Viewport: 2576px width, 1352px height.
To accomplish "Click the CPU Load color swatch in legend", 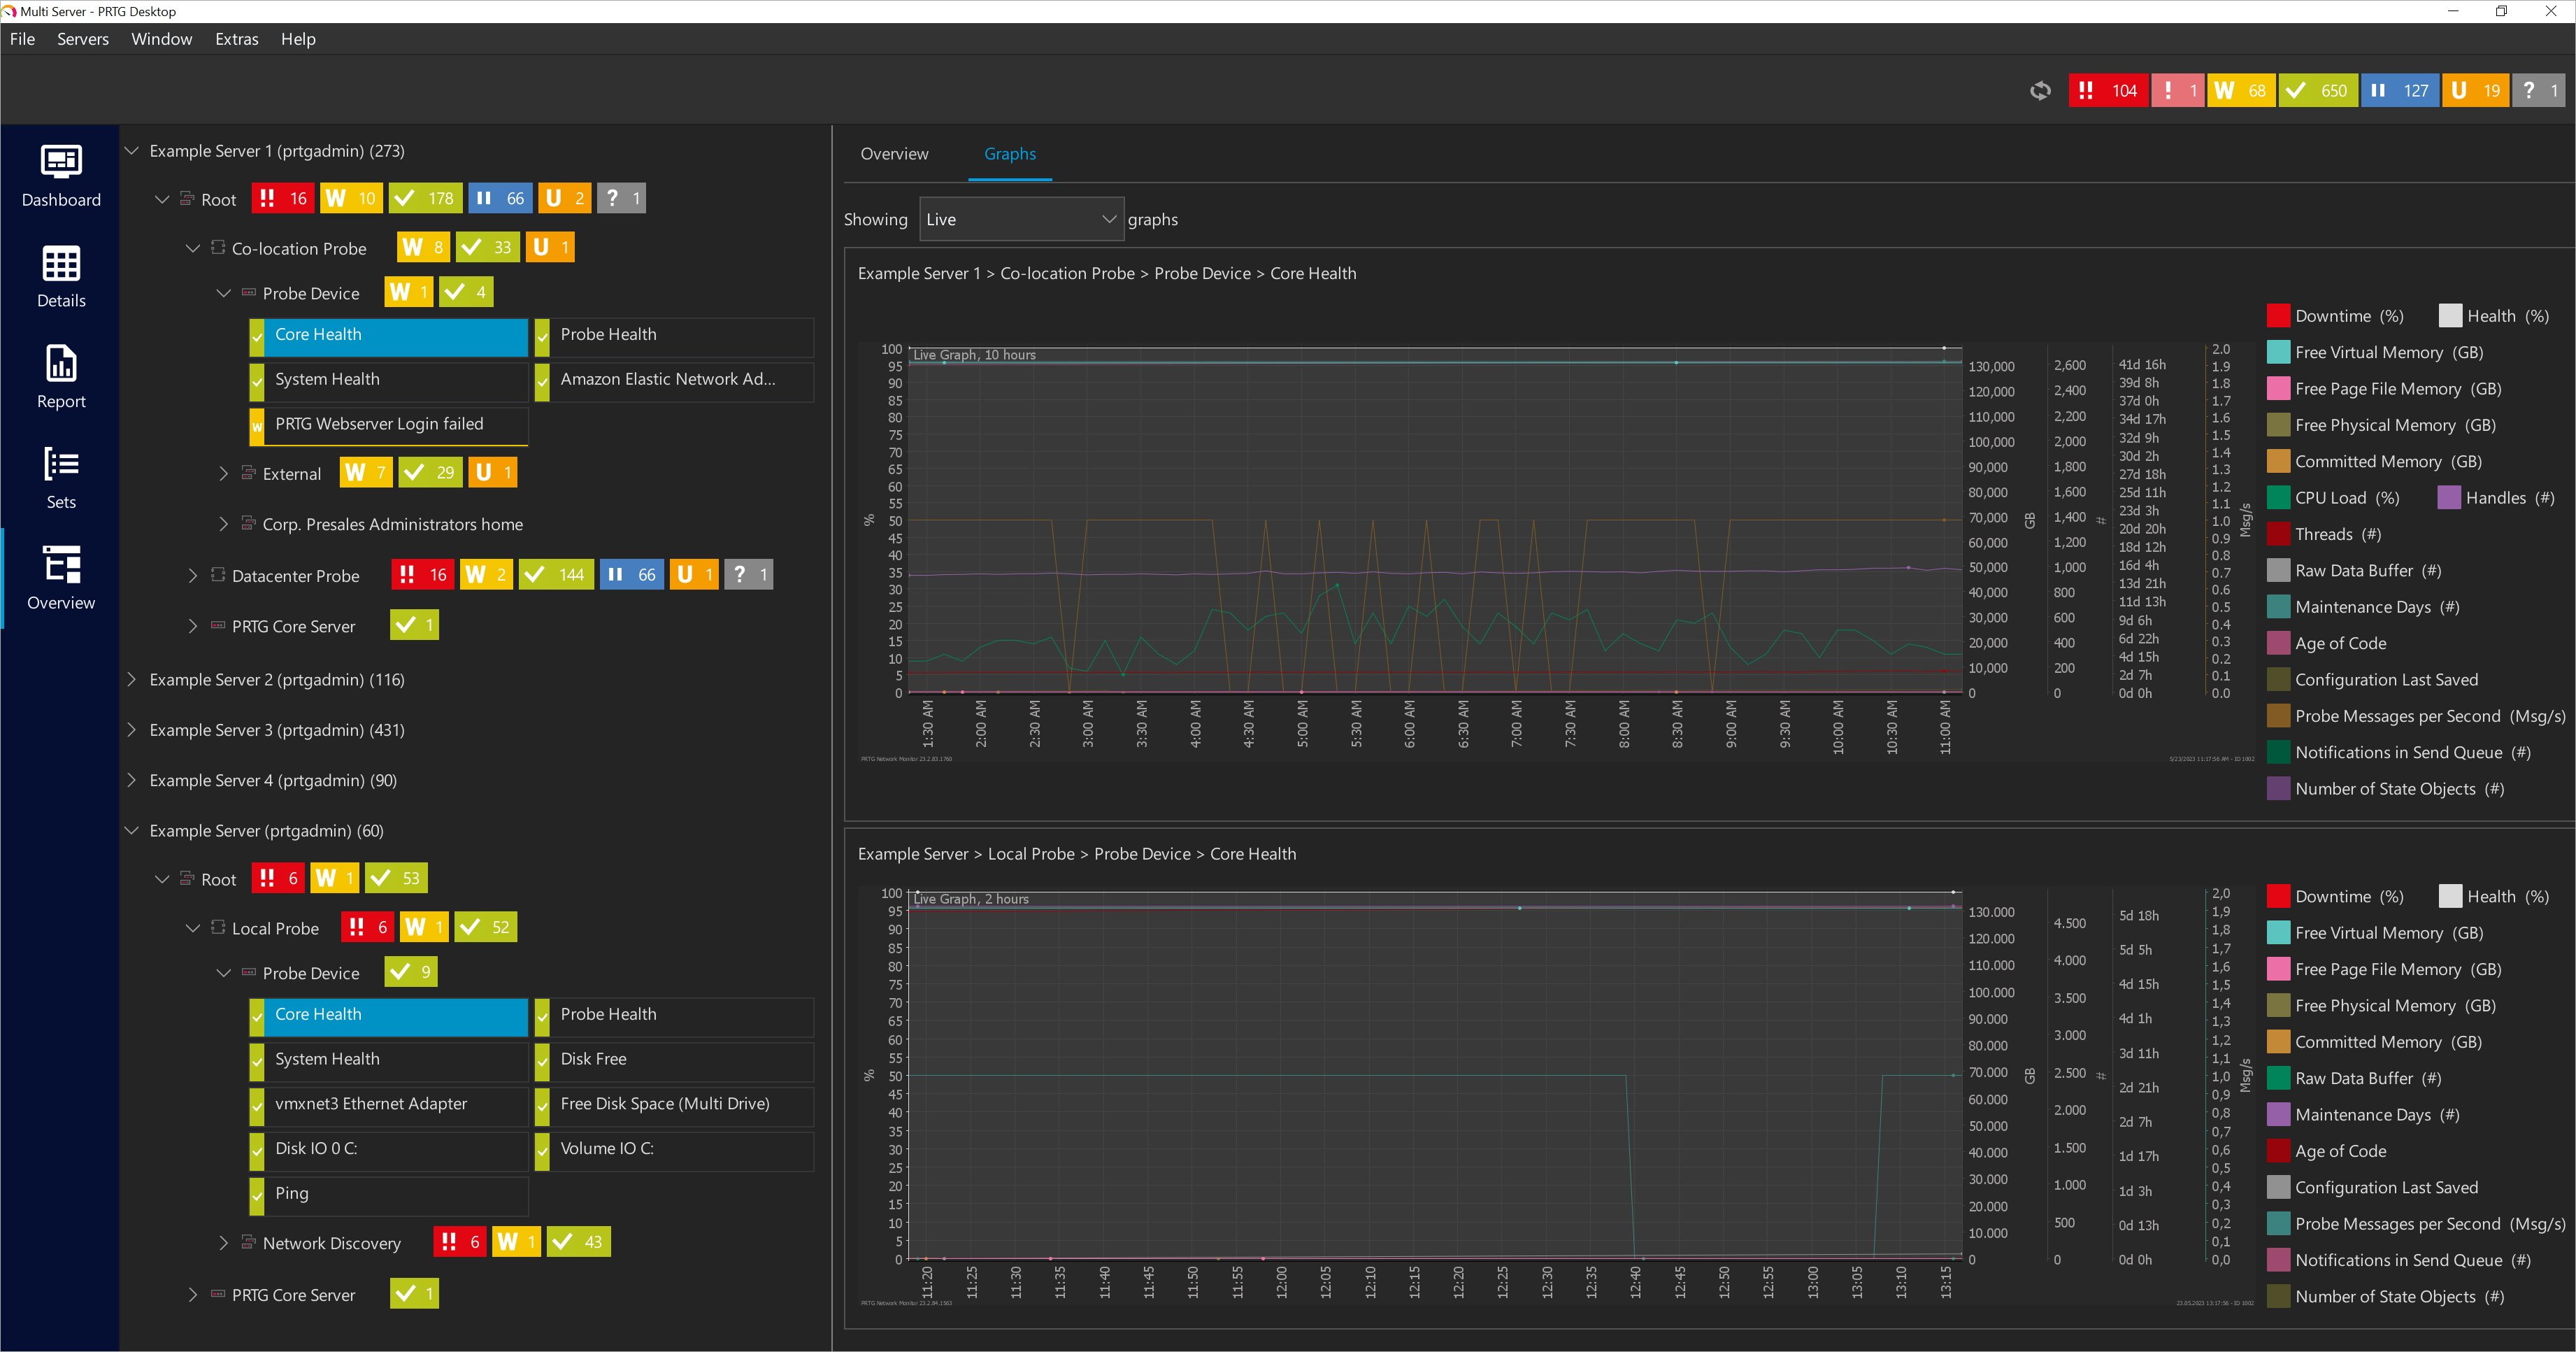I will [2279, 497].
